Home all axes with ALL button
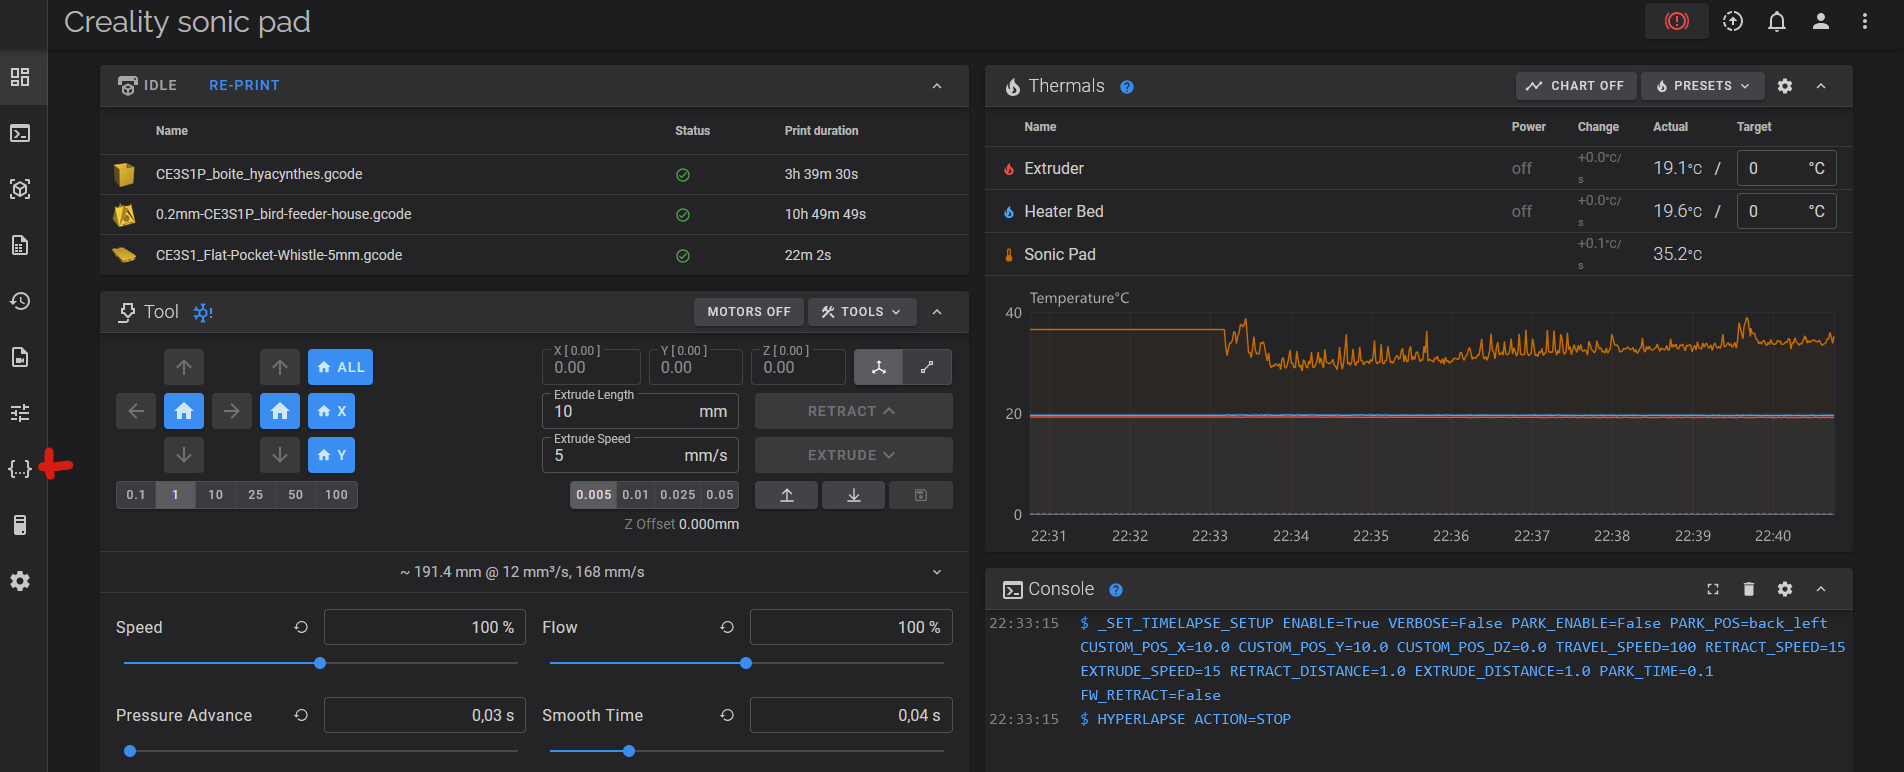The width and height of the screenshot is (1904, 772). (340, 367)
